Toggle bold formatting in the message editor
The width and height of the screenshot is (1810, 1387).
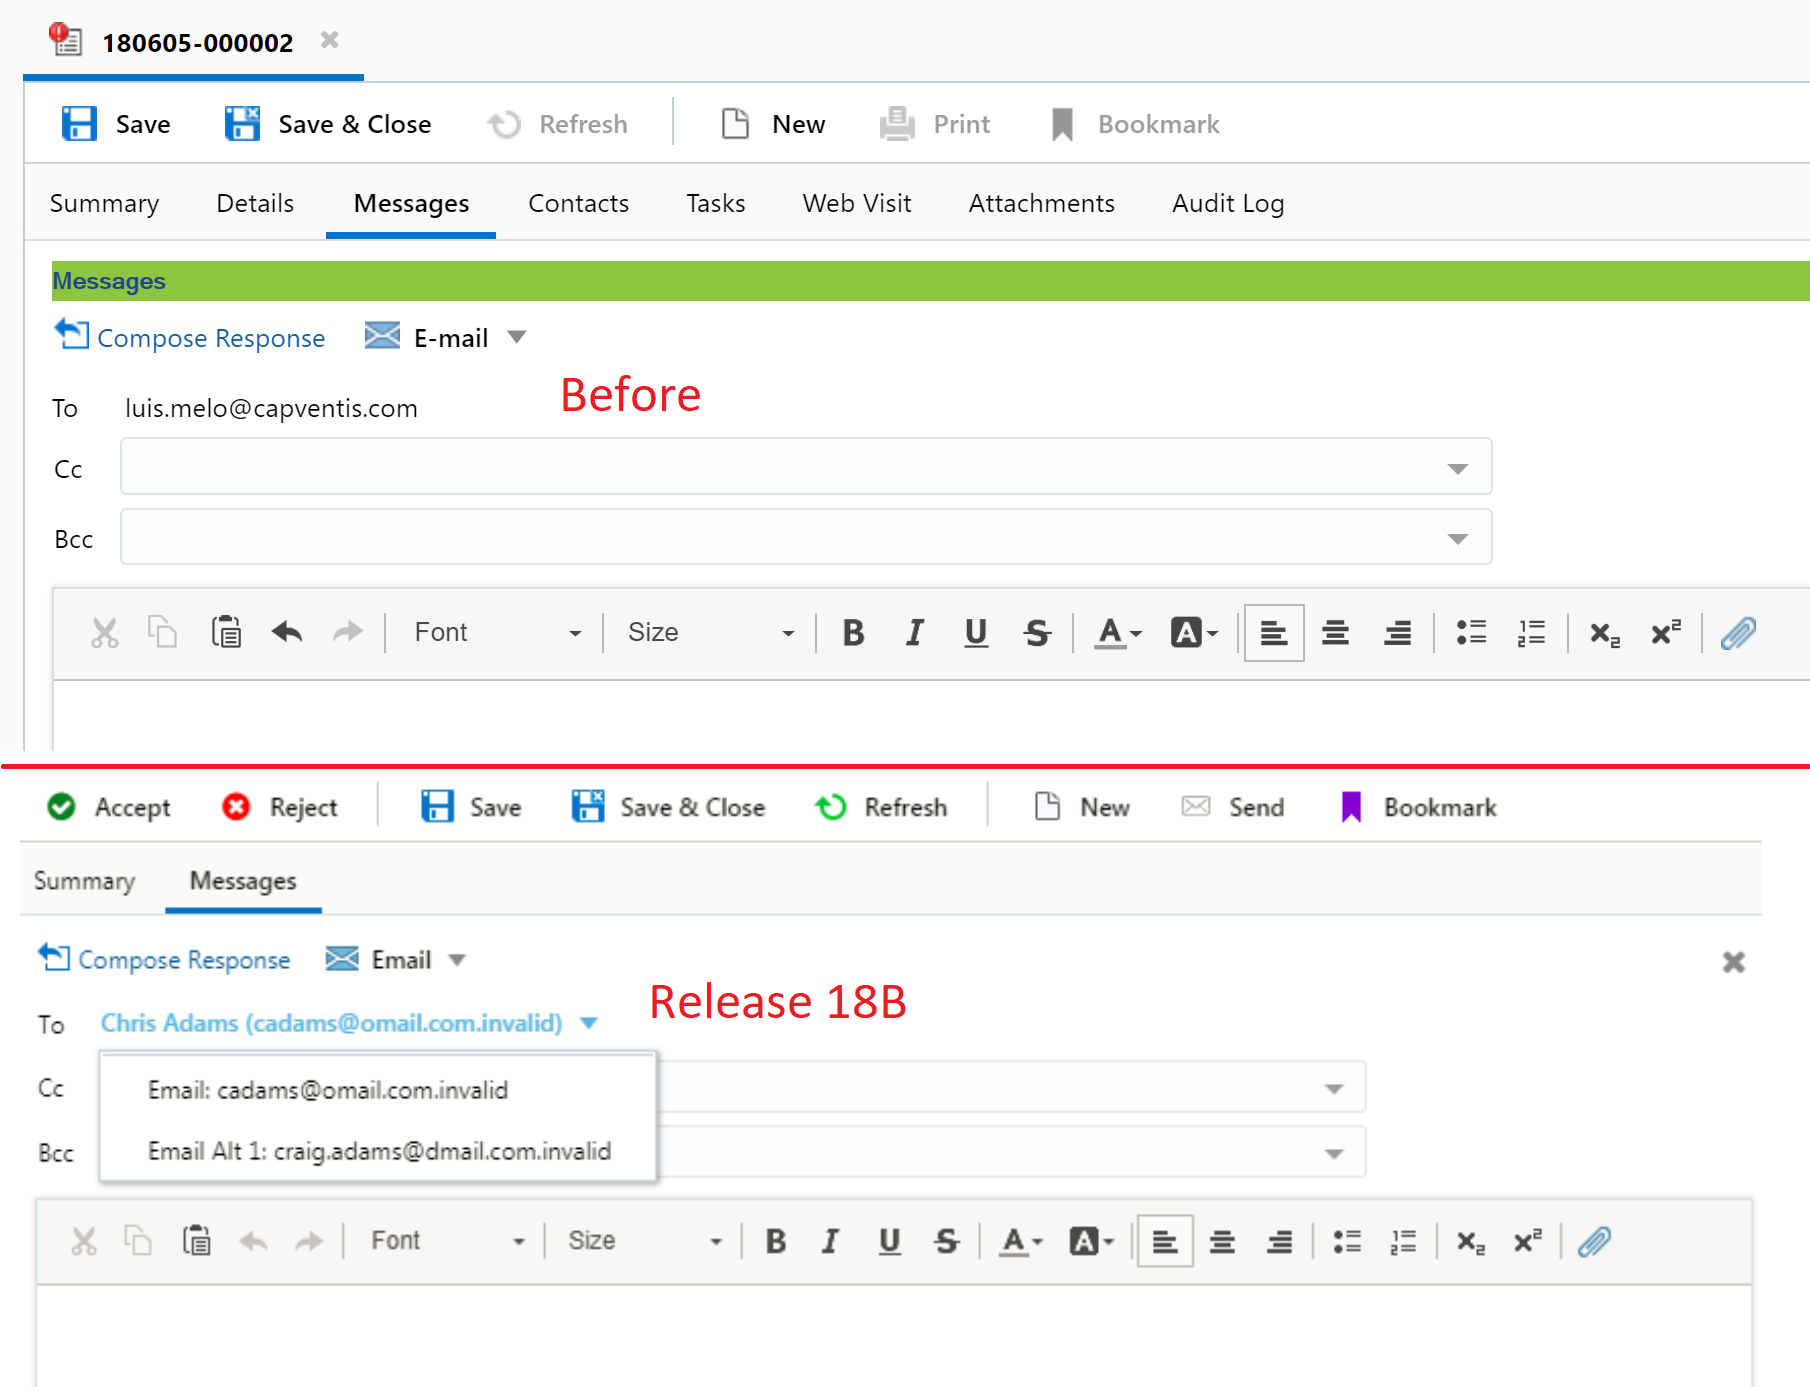852,632
